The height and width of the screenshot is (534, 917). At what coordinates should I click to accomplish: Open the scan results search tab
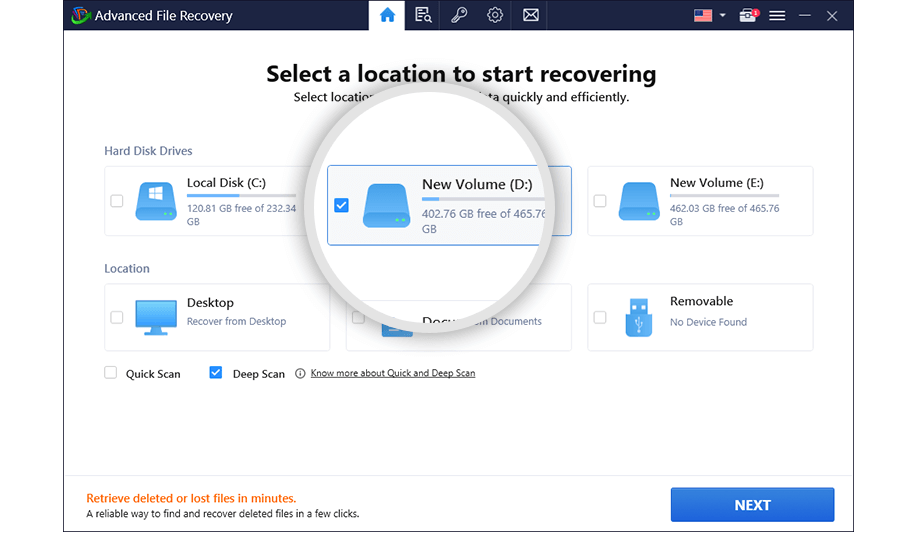click(423, 15)
